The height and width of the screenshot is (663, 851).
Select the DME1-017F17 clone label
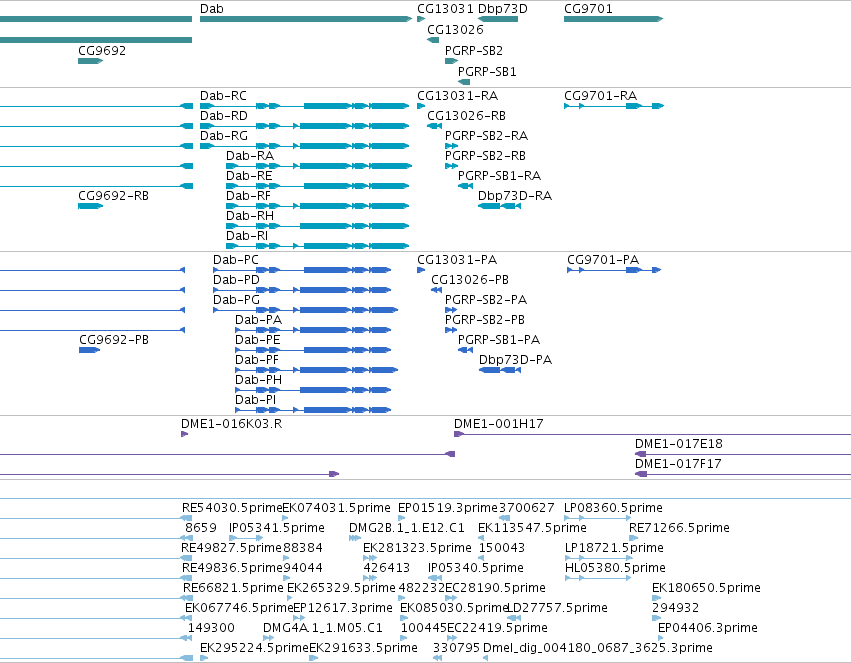click(x=678, y=464)
